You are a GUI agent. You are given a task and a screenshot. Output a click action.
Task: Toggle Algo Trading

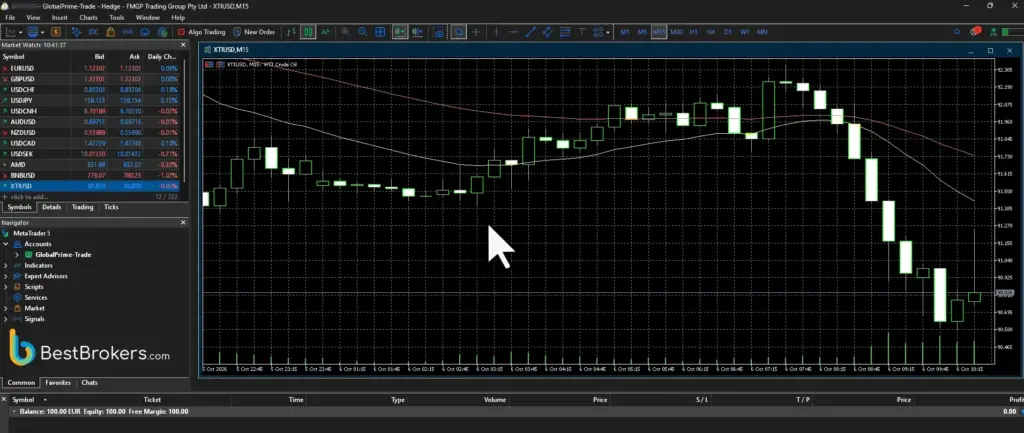tap(202, 32)
